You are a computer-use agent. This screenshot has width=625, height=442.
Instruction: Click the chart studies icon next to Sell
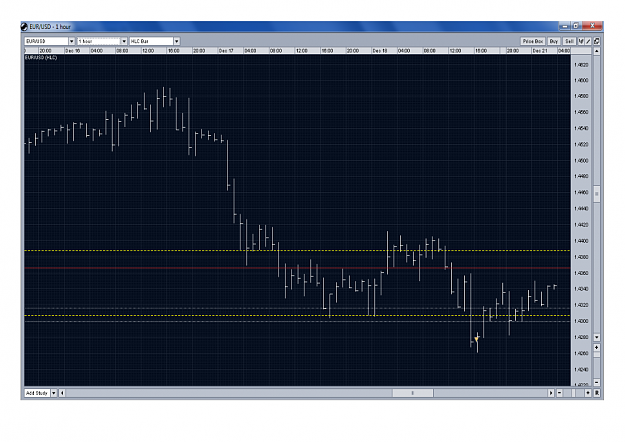(x=581, y=41)
